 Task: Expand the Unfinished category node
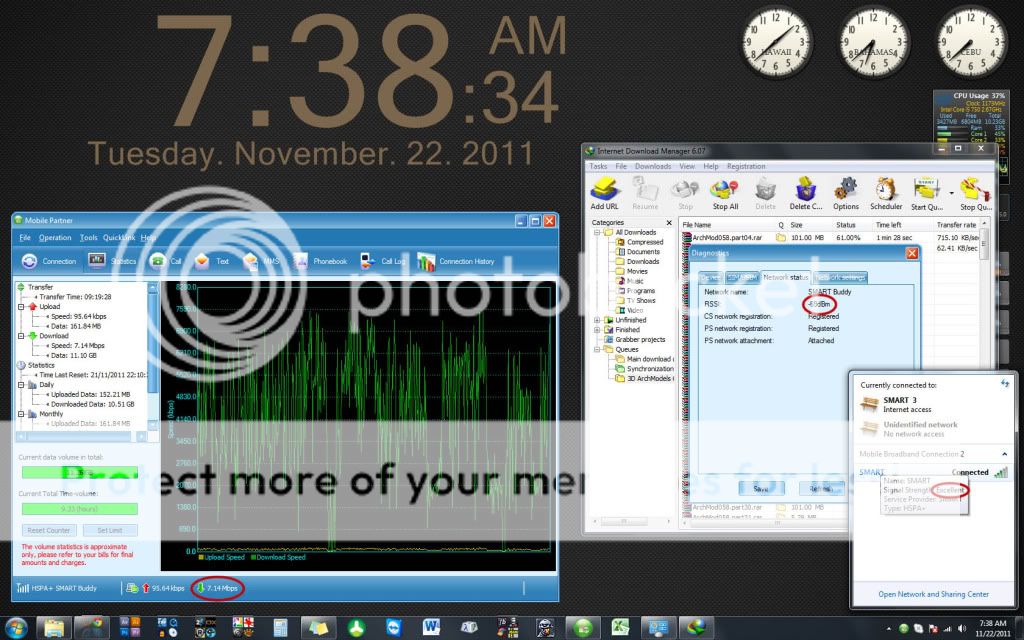598,320
